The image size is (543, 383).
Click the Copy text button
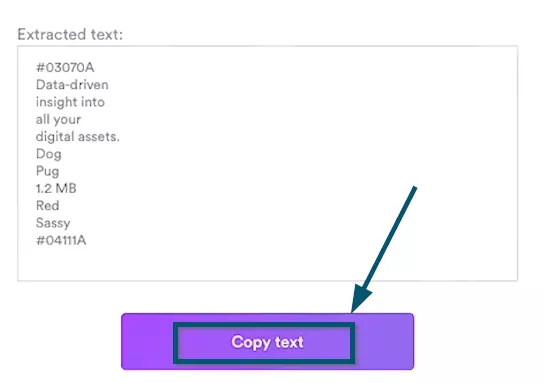(267, 342)
